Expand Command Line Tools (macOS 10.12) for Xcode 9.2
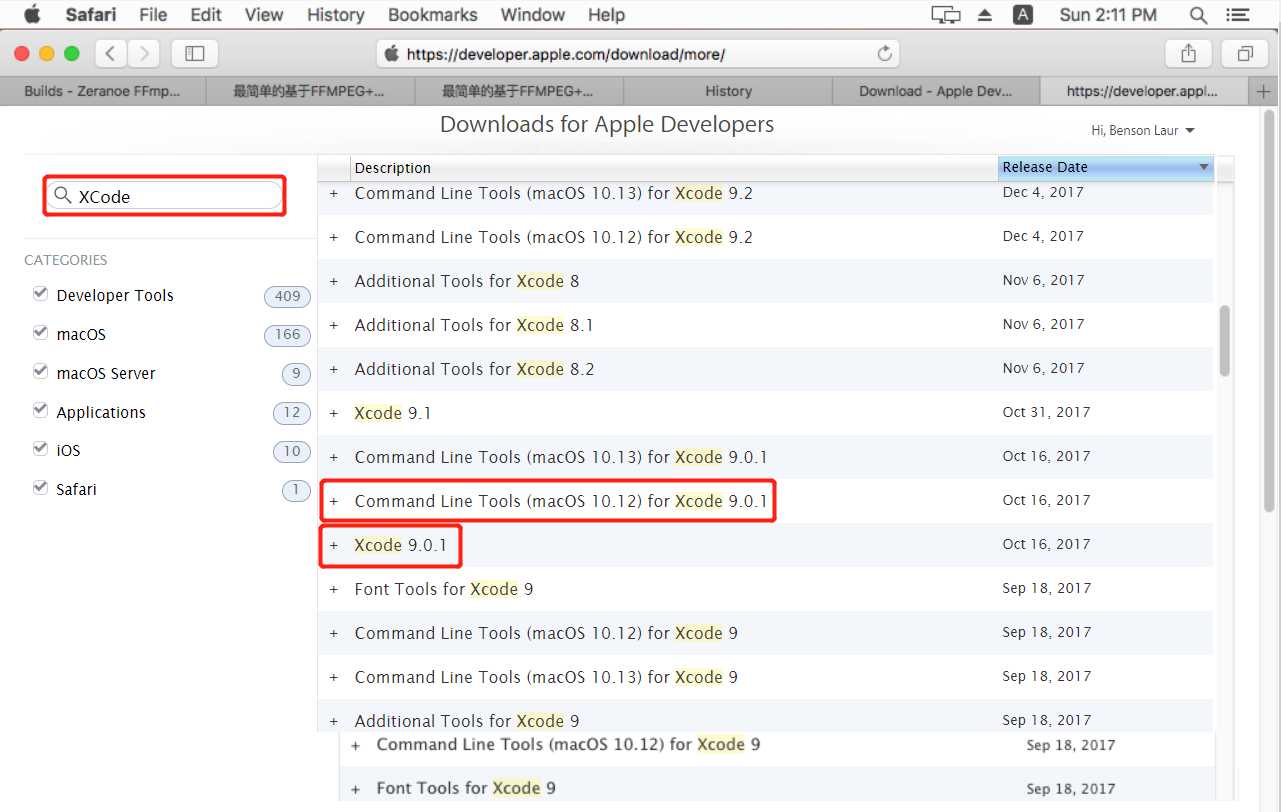This screenshot has height=812, width=1281. click(334, 238)
